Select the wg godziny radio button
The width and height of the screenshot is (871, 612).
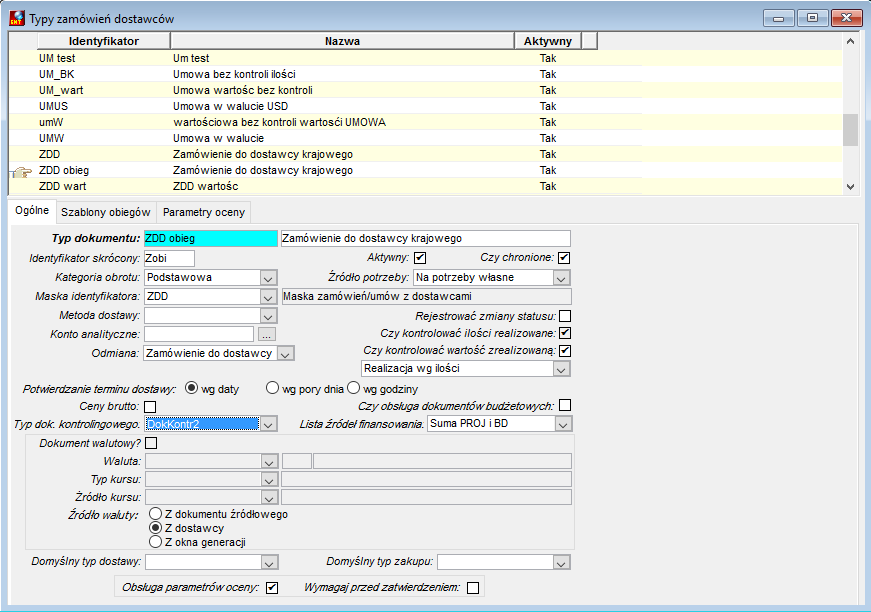point(353,388)
